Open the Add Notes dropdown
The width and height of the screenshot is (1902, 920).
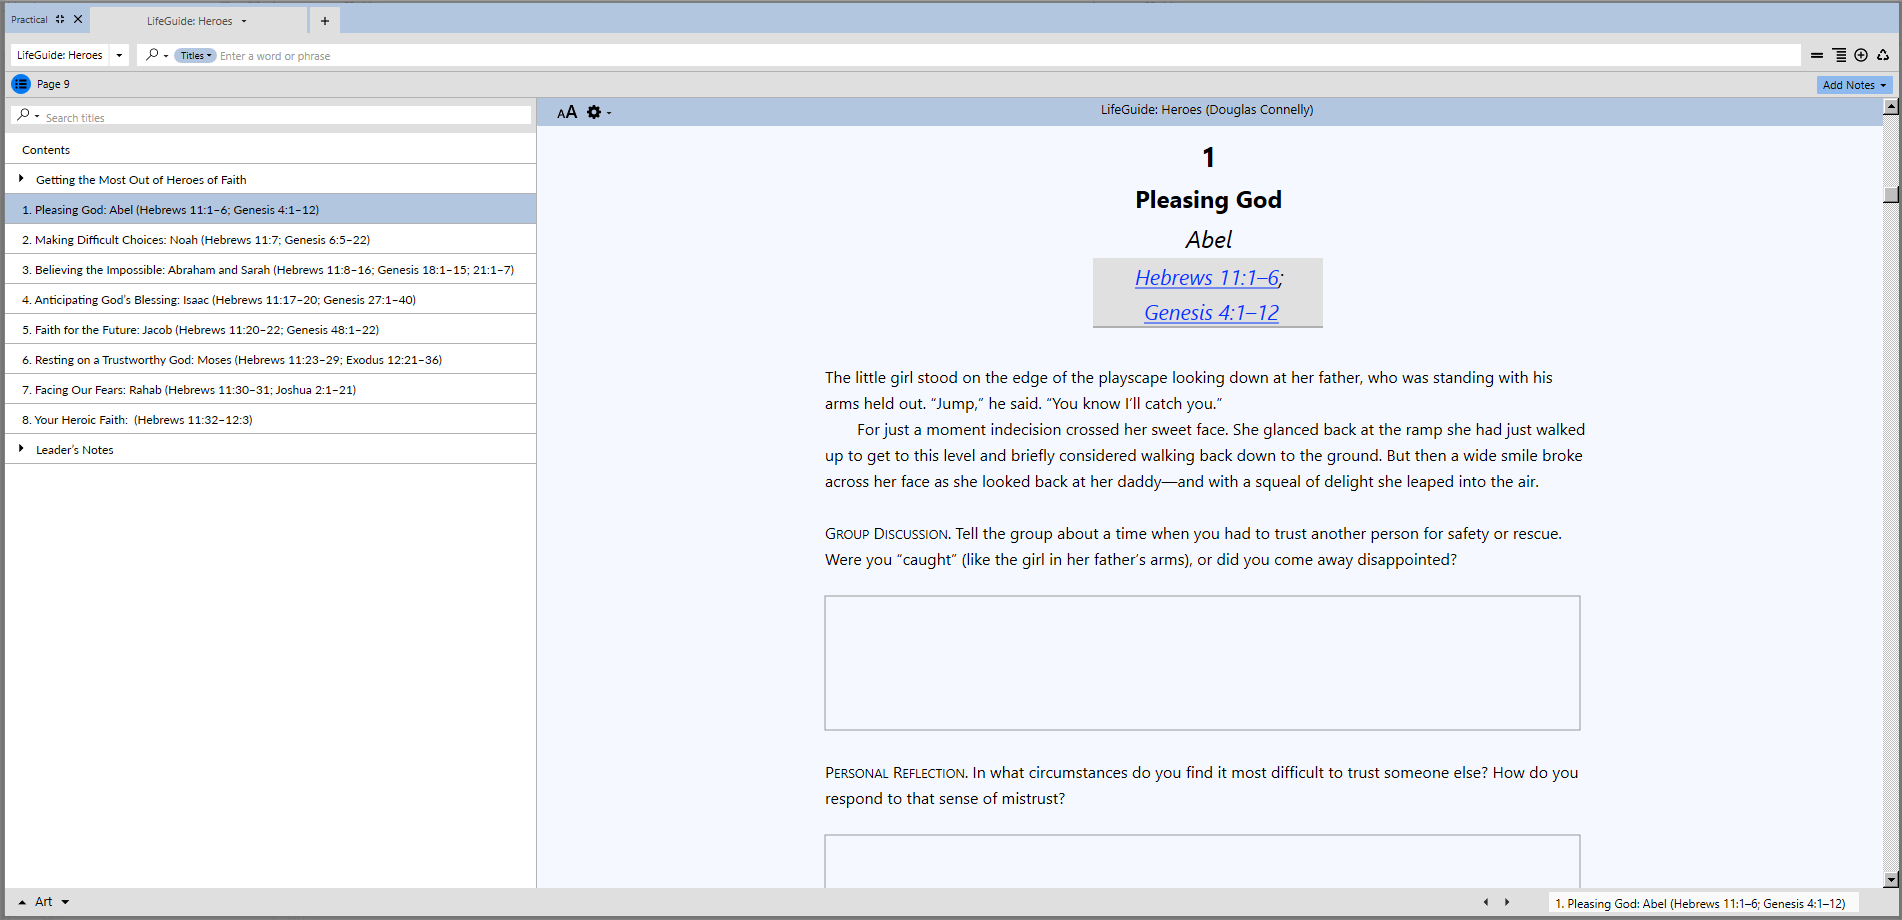[1854, 85]
